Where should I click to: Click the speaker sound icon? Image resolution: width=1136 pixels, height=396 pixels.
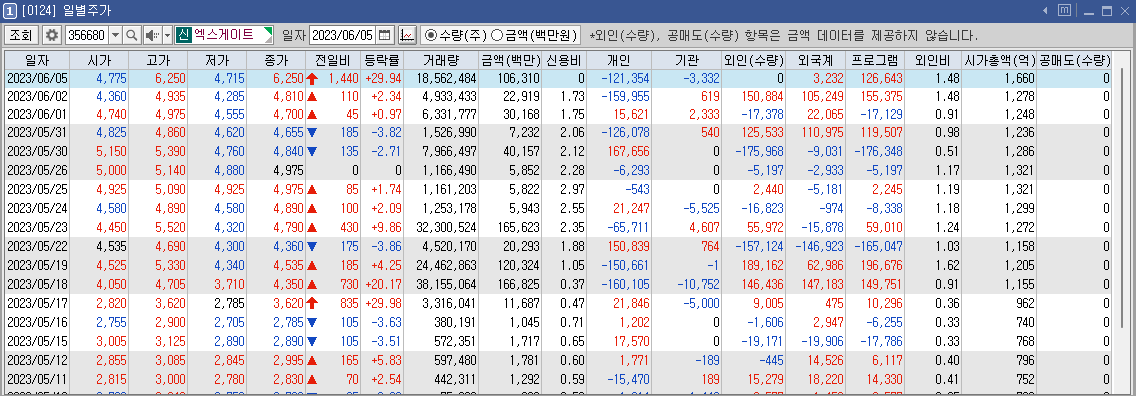tap(152, 35)
